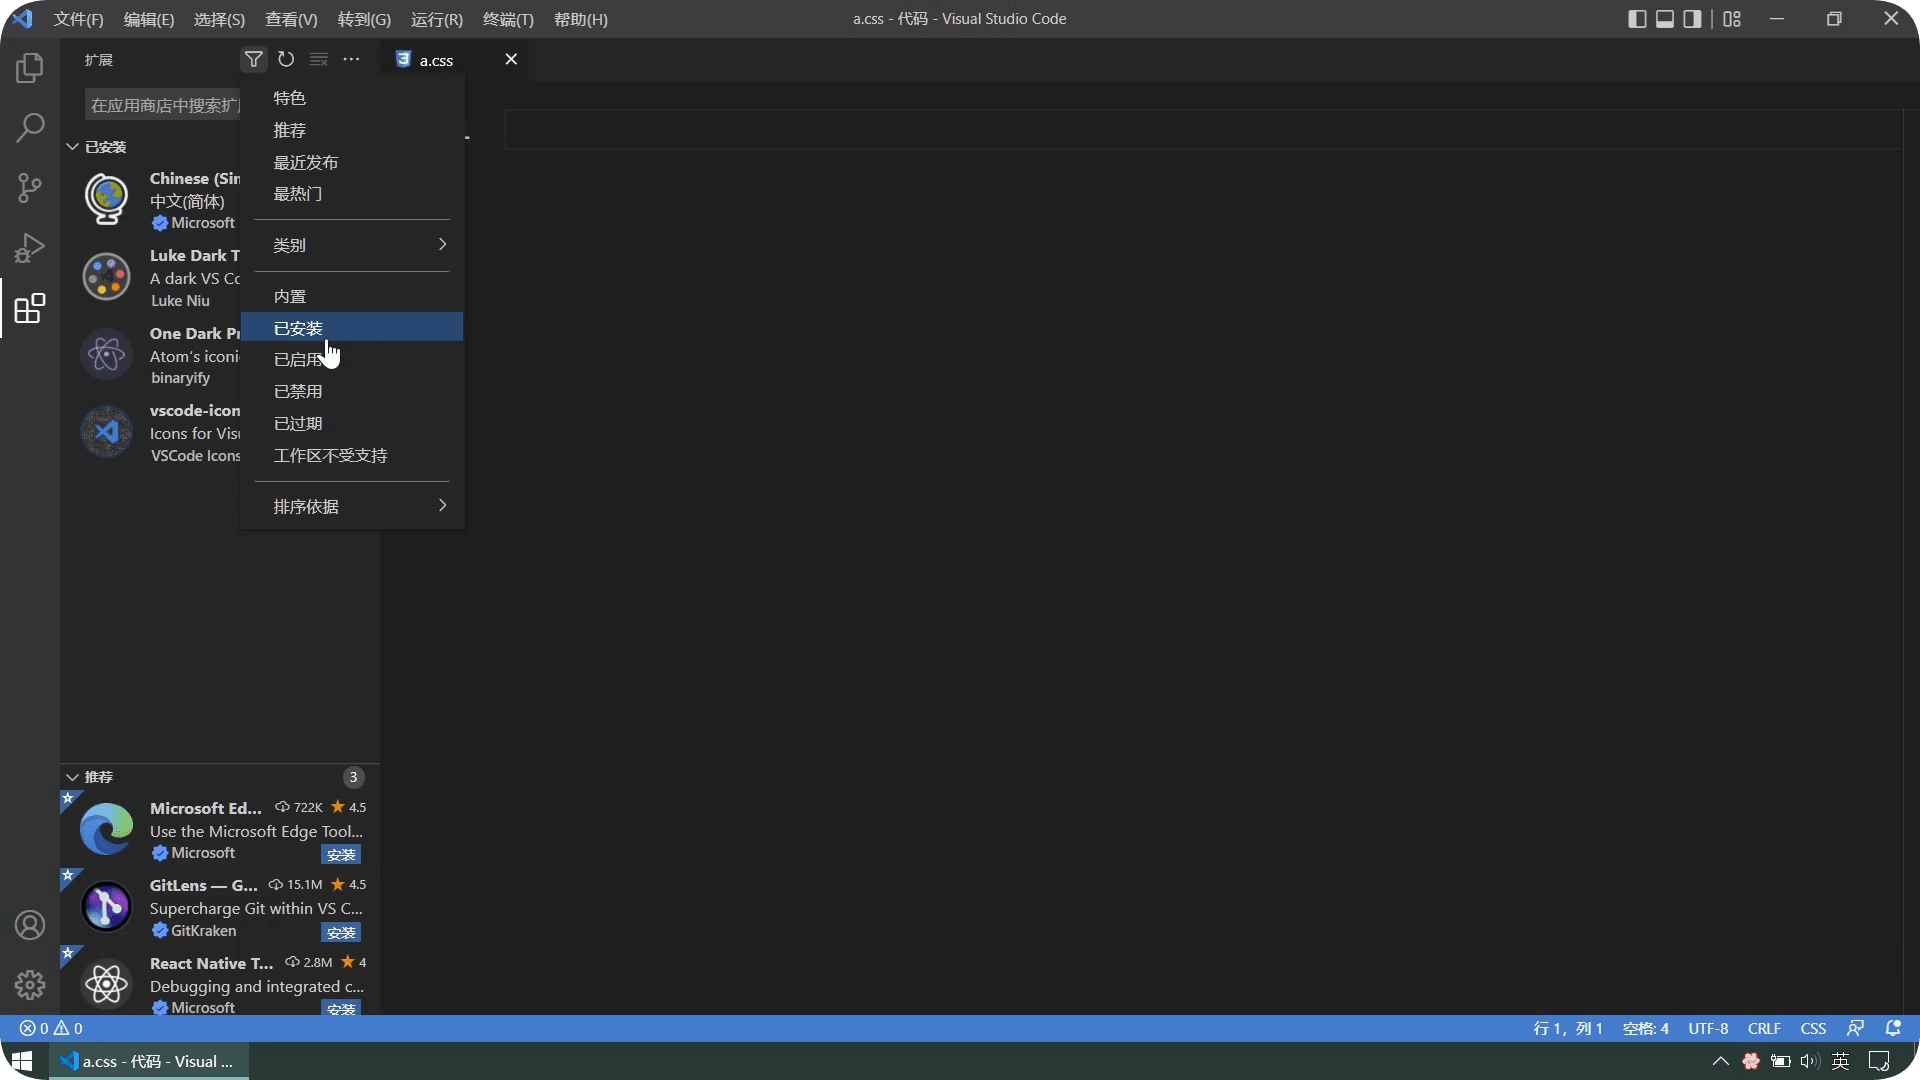The height and width of the screenshot is (1080, 1920).
Task: Select 已启用 from the filter menu
Action: click(x=298, y=360)
